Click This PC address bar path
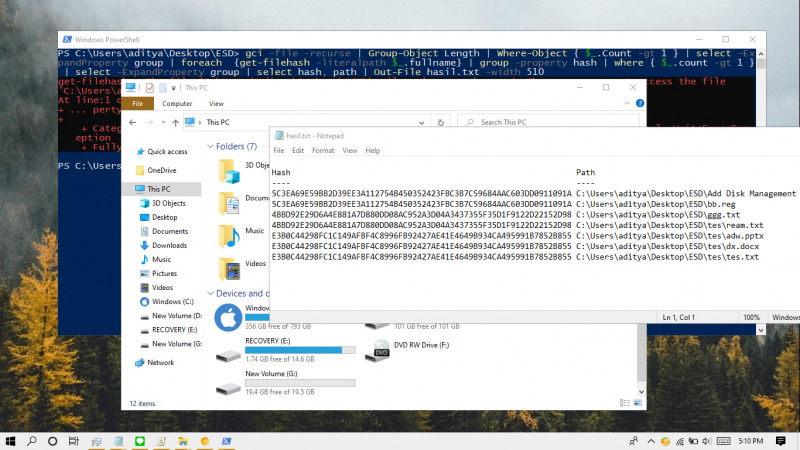Viewport: 800px width, 450px height. pyautogui.click(x=218, y=122)
